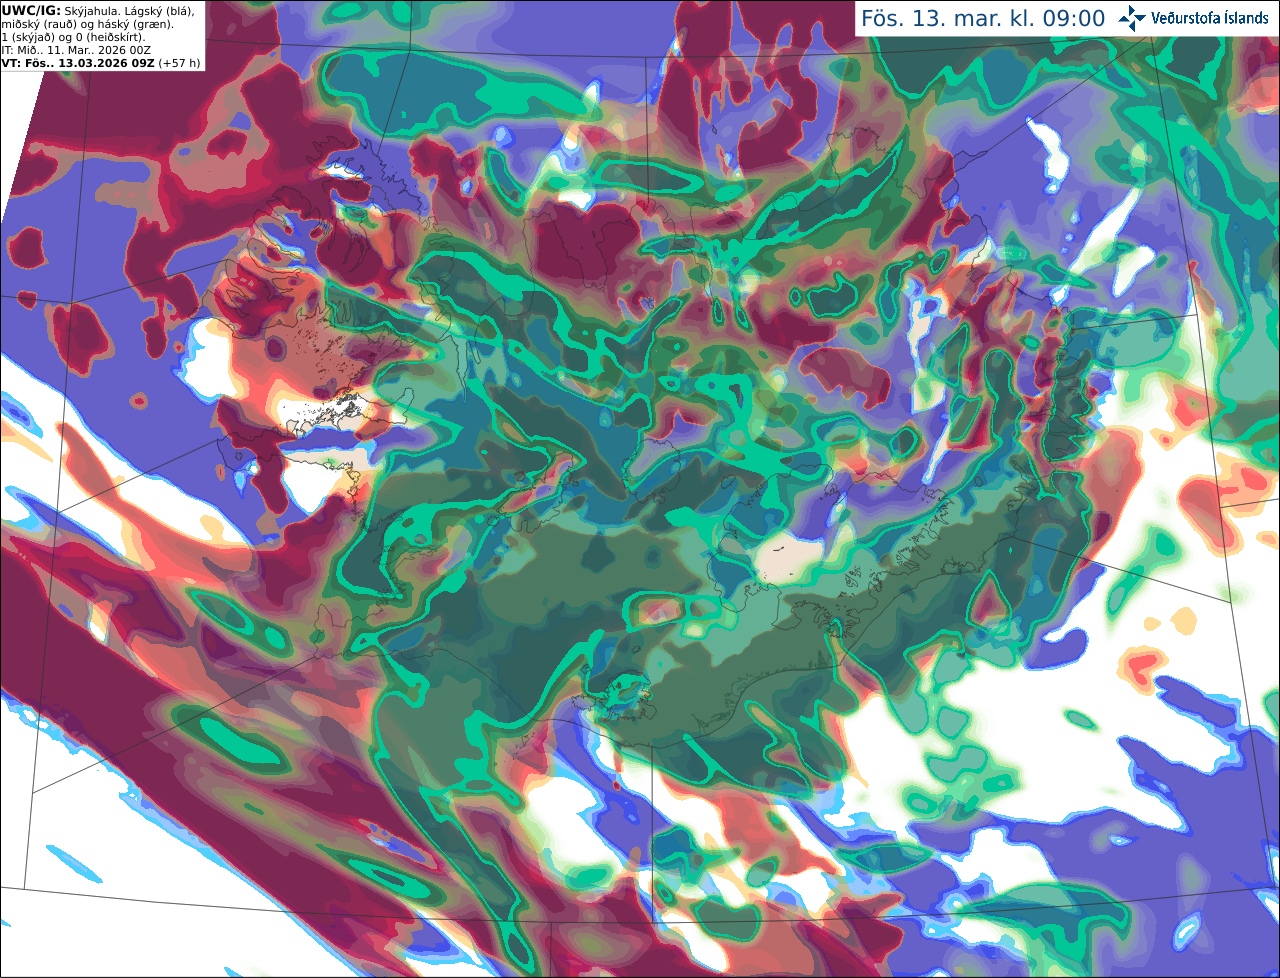Click the '1 (skýjað) og 0 (heiðskírt).' legend line
Screen dimensions: 1280x978
click(x=73, y=36)
